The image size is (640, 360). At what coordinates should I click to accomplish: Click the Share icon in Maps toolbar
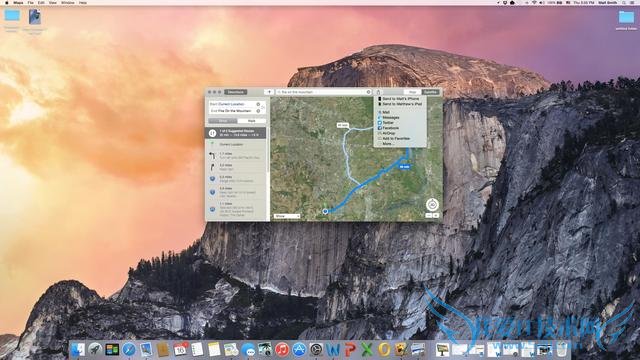point(378,92)
